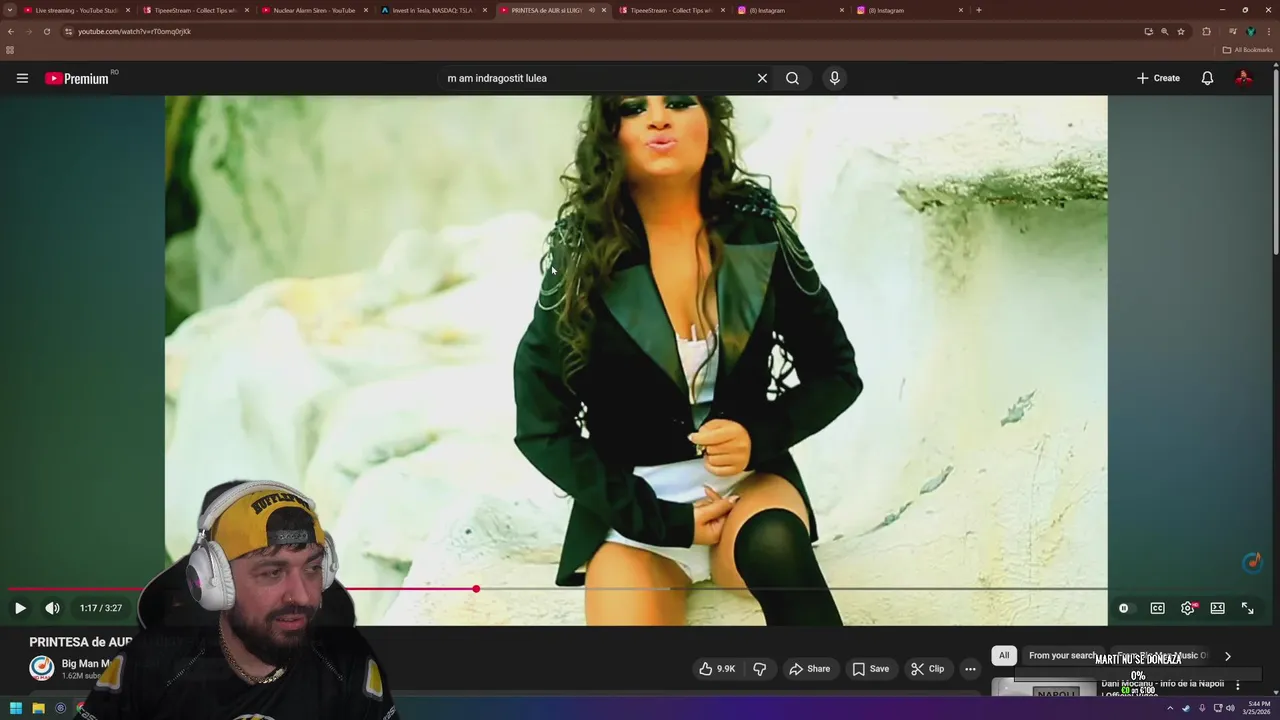Resume video playback
The height and width of the screenshot is (720, 1280).
(x=20, y=608)
